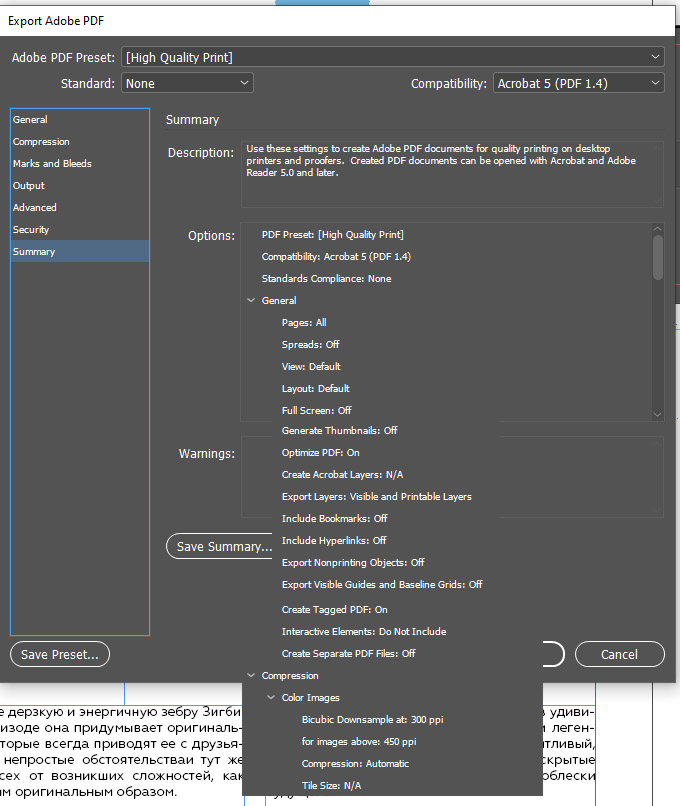The width and height of the screenshot is (680, 806).
Task: Click the 'Include Bookmarks: Off' line
Action: coord(335,519)
